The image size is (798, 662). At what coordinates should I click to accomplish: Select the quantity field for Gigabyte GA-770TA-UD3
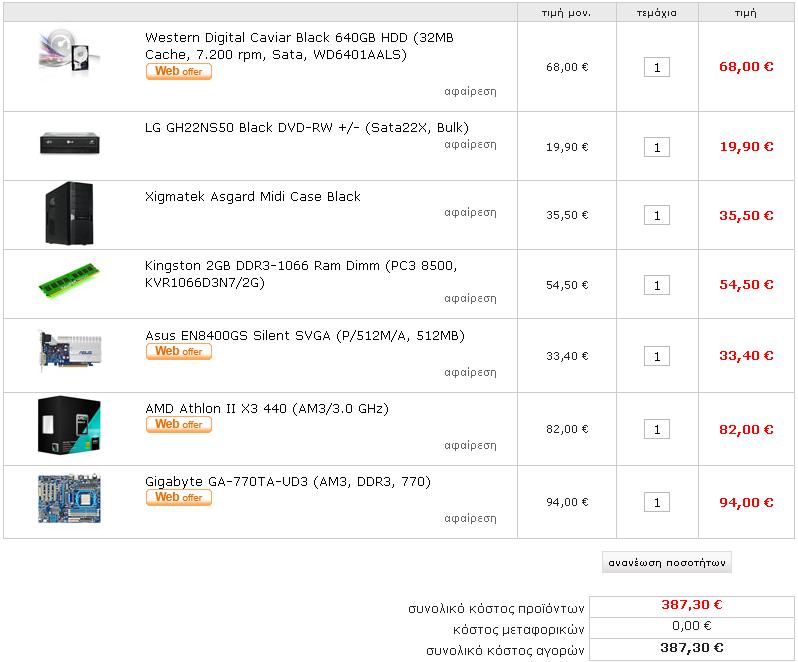pyautogui.click(x=657, y=502)
